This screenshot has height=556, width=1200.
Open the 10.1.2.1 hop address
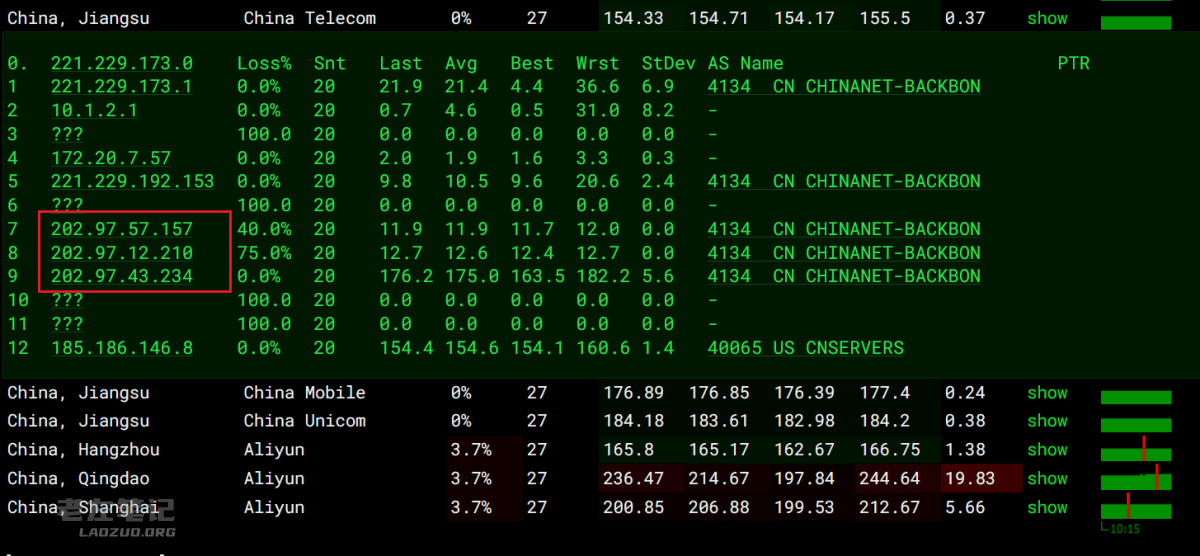(94, 111)
